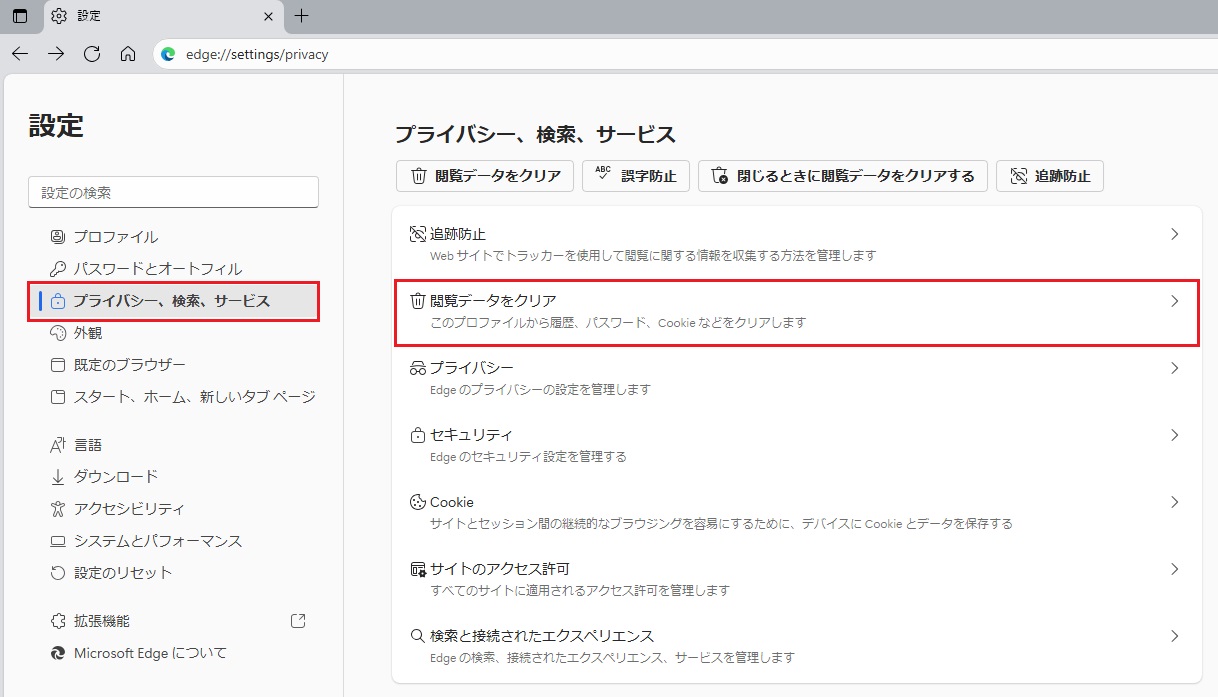Click the 誤字防止 button
Viewport: 1218px width, 697px height.
click(x=635, y=176)
